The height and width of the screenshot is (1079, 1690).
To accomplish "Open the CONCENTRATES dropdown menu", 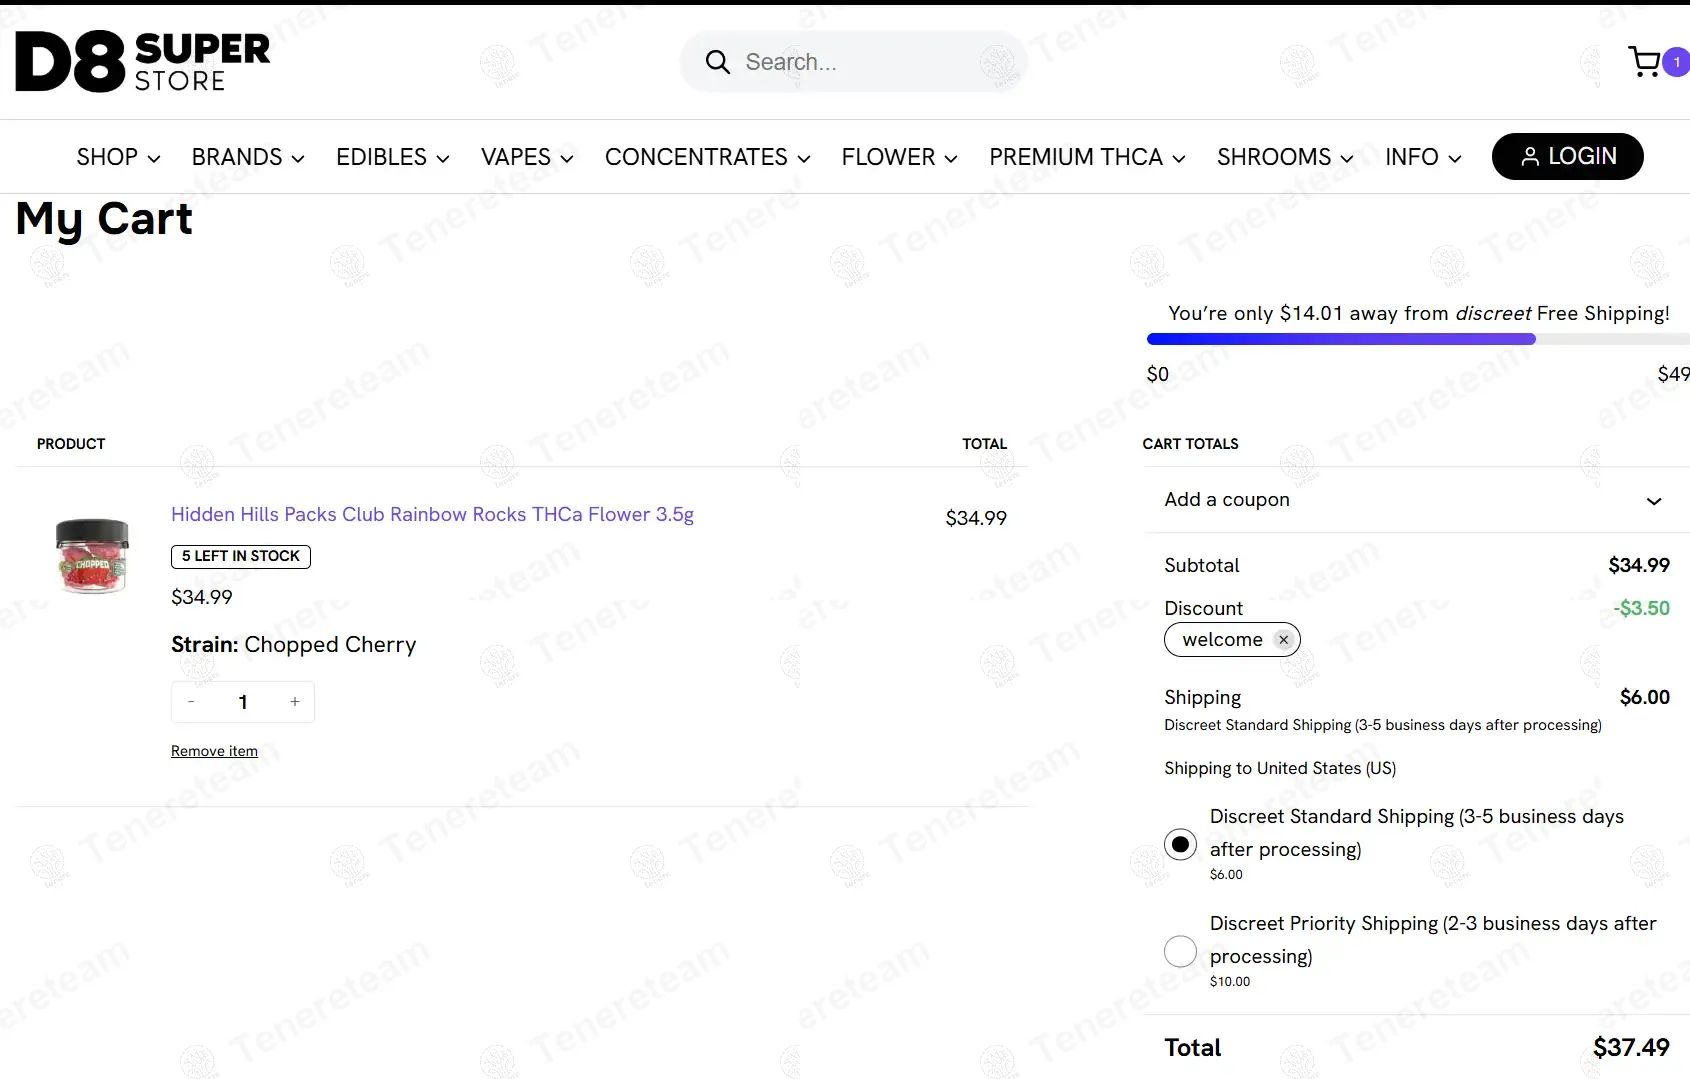I will coord(707,157).
